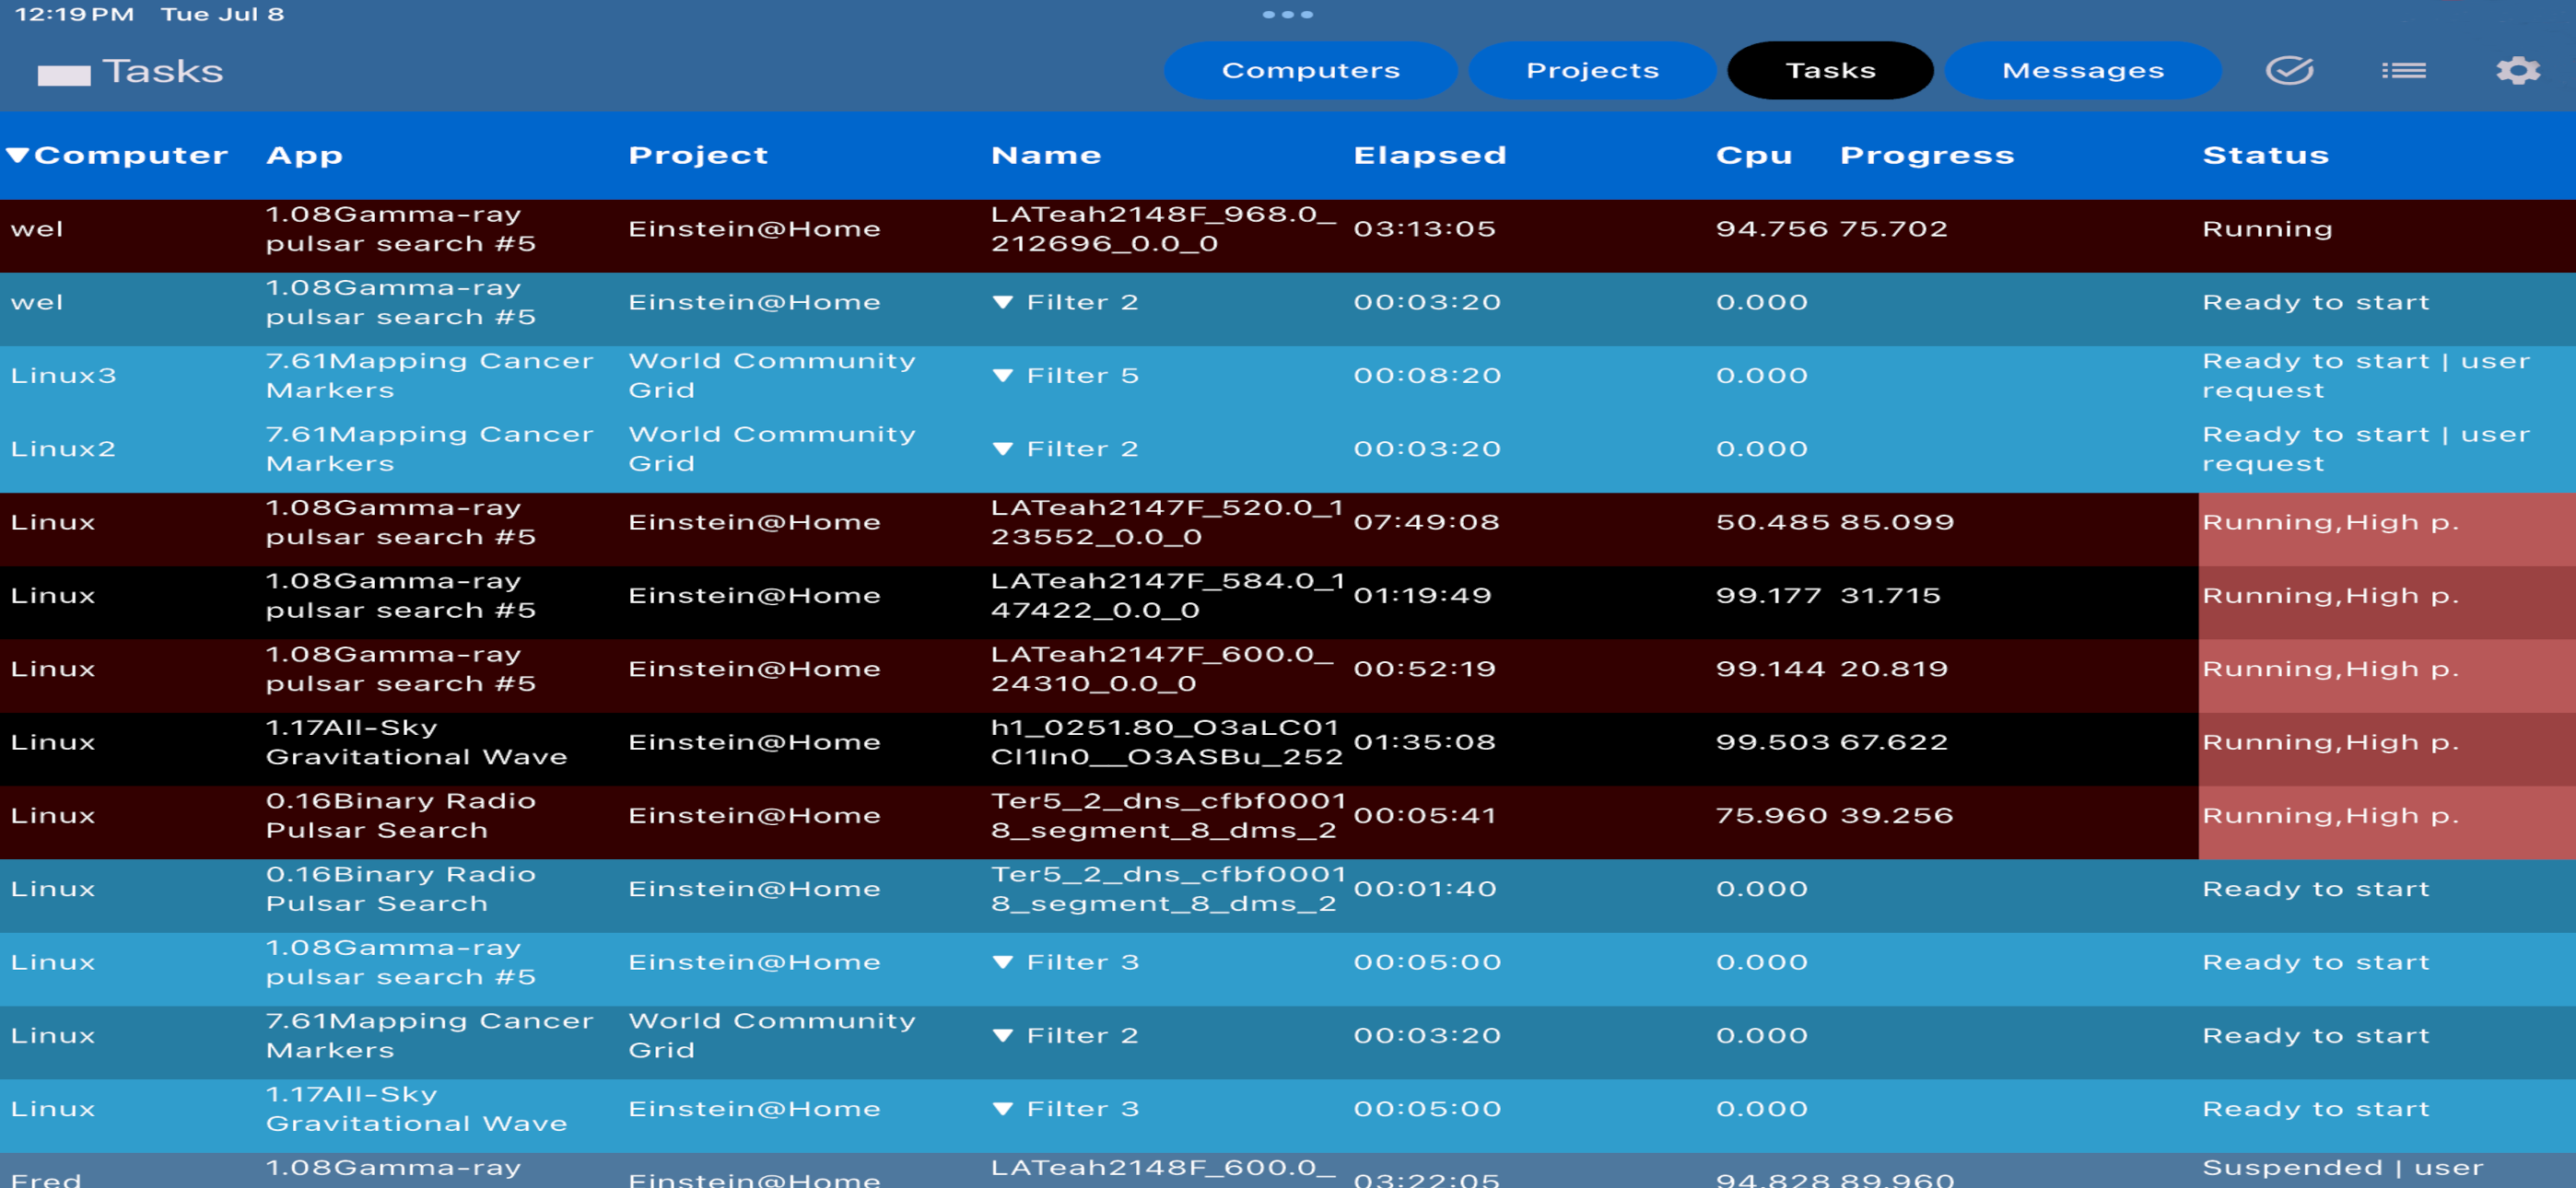Select the Tasks tab
The width and height of the screenshot is (2576, 1188).
1830,70
